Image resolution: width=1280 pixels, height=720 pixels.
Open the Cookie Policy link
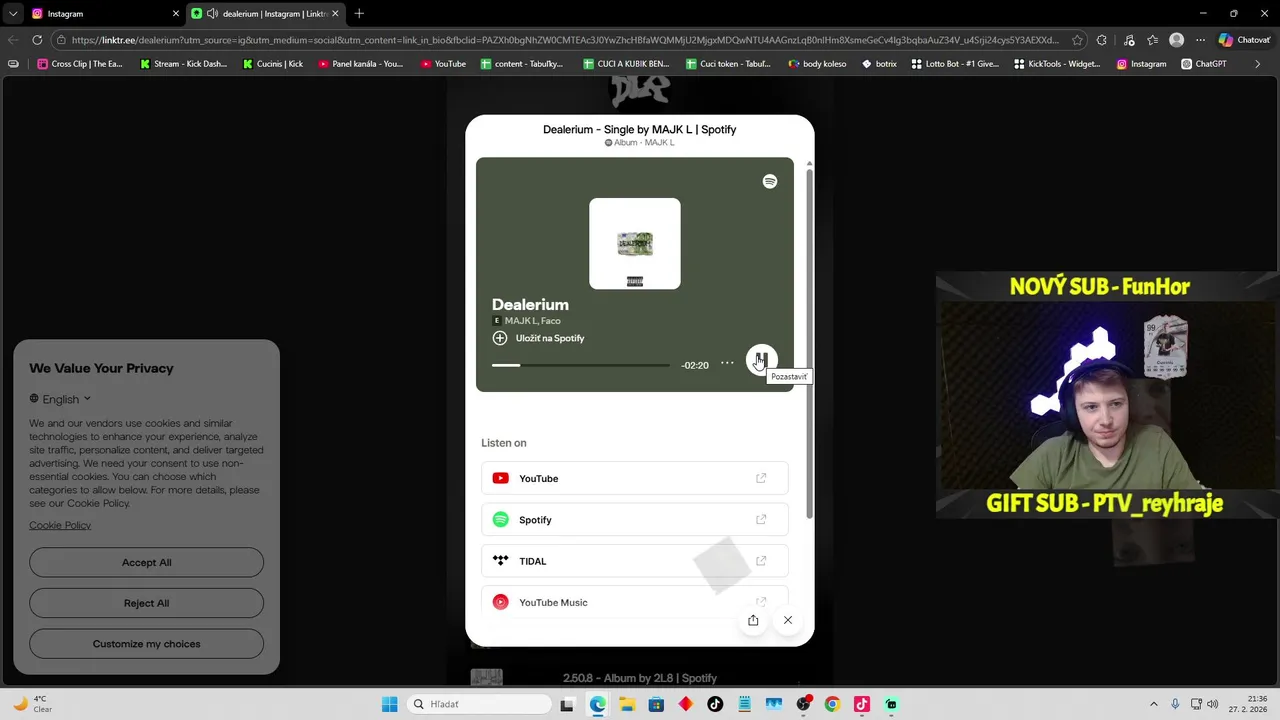(60, 525)
